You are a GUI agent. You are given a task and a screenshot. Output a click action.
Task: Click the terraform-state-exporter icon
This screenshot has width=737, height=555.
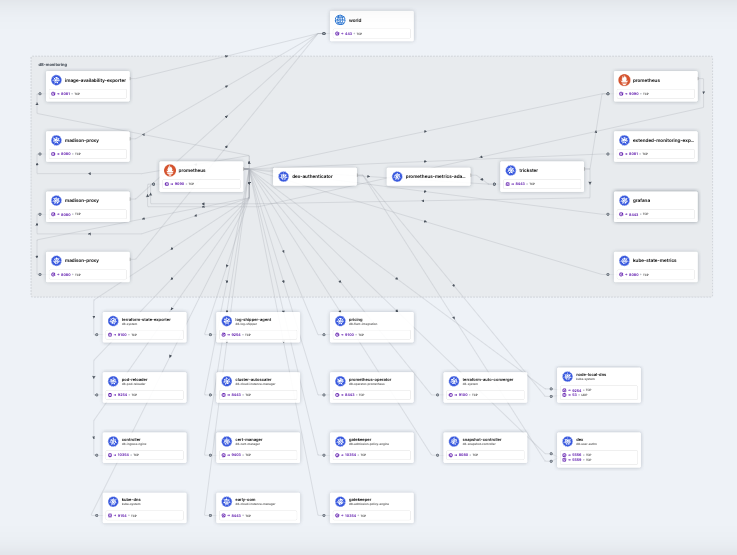point(113,321)
